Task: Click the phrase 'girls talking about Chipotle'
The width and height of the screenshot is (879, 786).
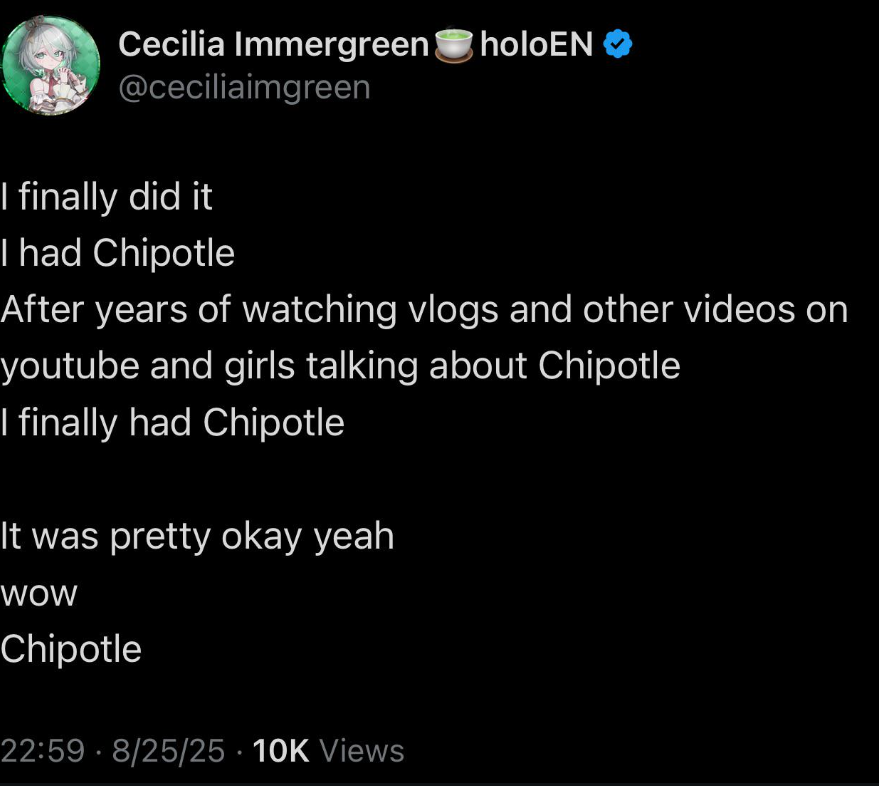Action: click(x=452, y=366)
